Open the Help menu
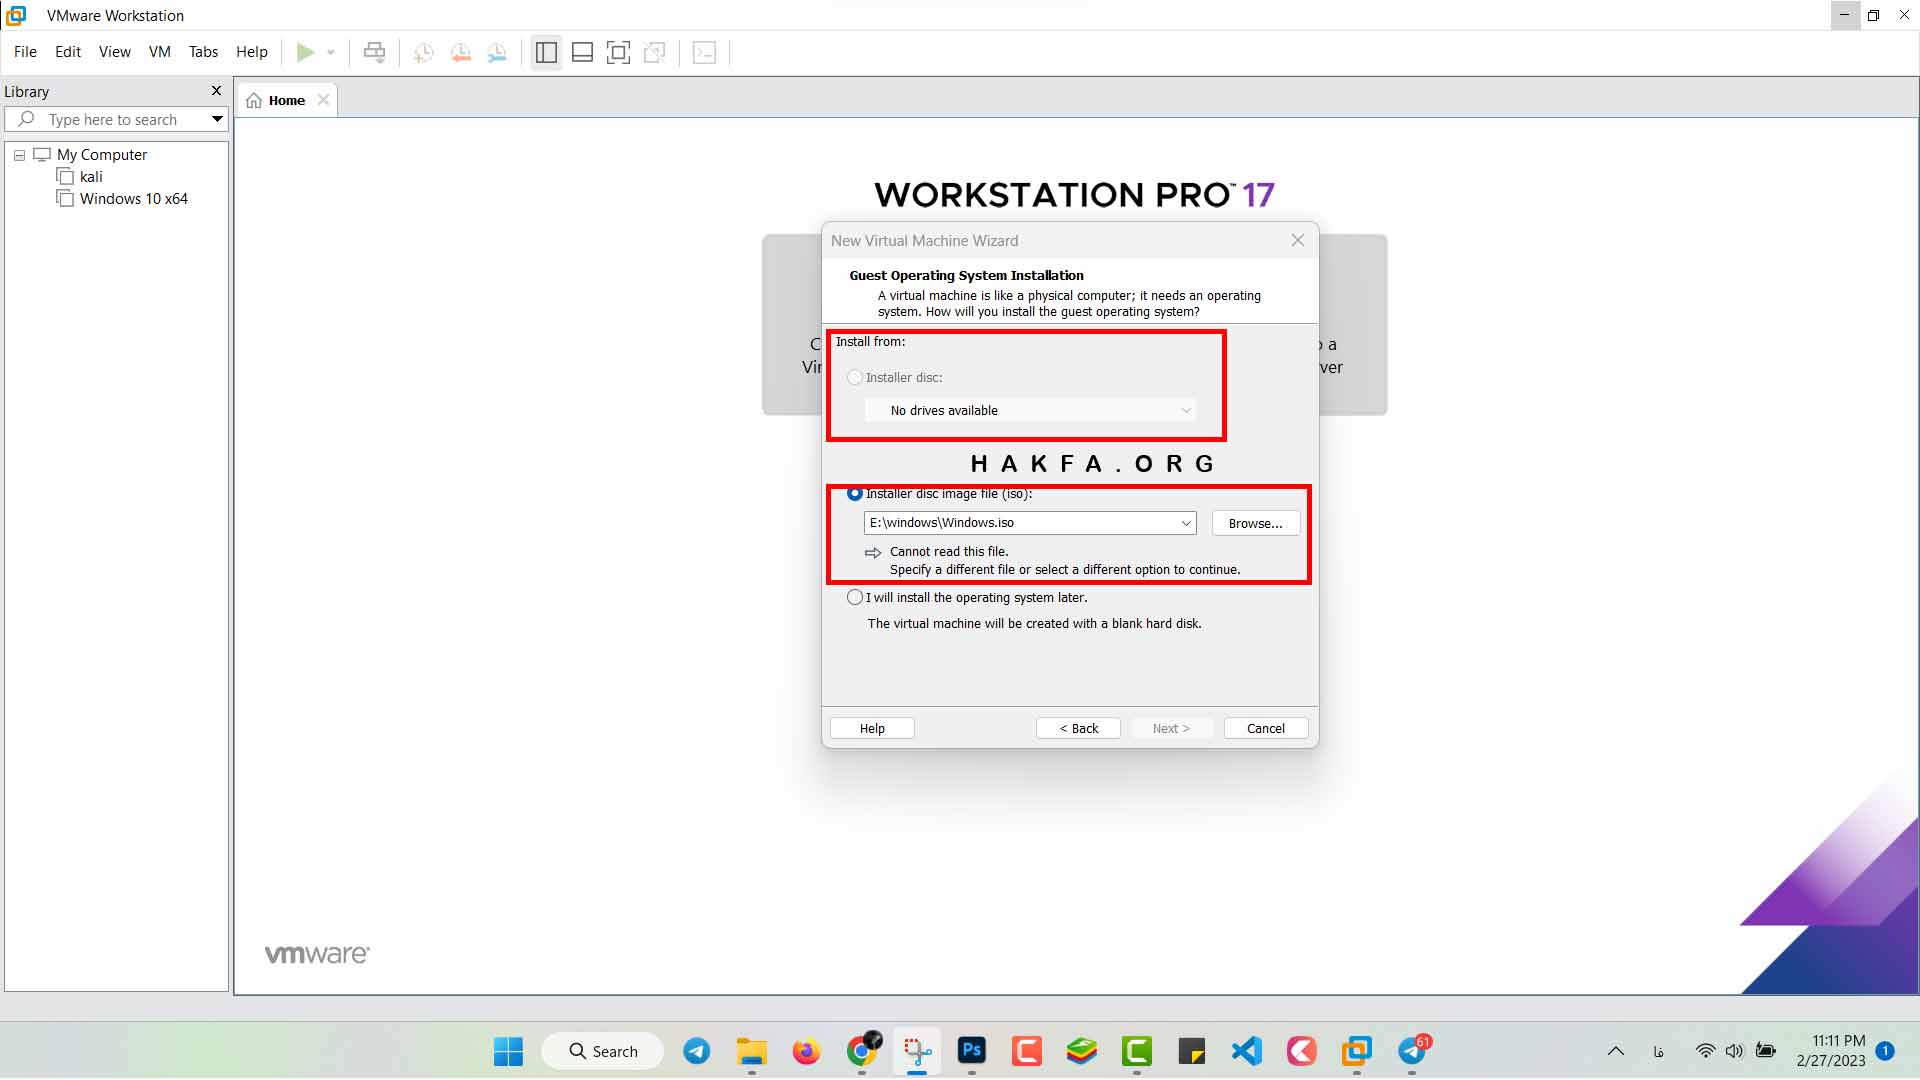The image size is (1920, 1080). pos(252,52)
